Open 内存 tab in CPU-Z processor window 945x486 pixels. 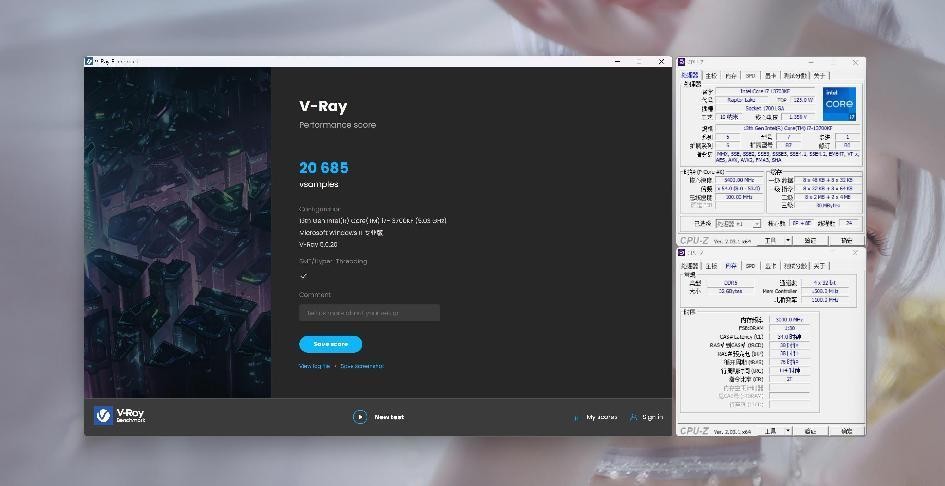point(730,75)
